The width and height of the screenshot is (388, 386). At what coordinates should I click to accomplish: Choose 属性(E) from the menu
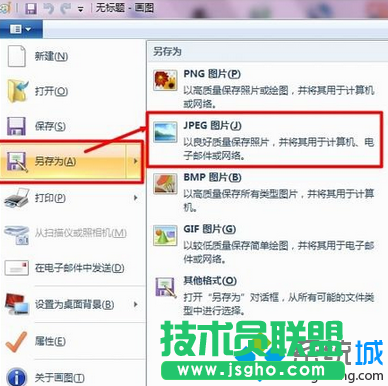[50, 341]
